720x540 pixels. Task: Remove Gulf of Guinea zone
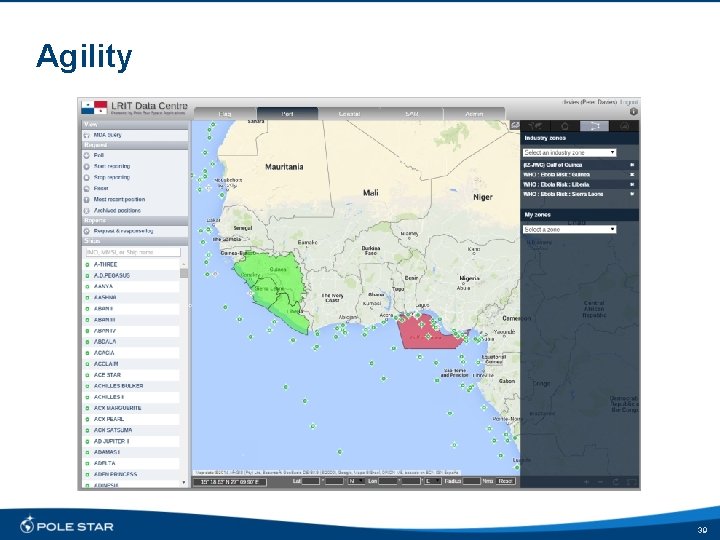pyautogui.click(x=632, y=165)
